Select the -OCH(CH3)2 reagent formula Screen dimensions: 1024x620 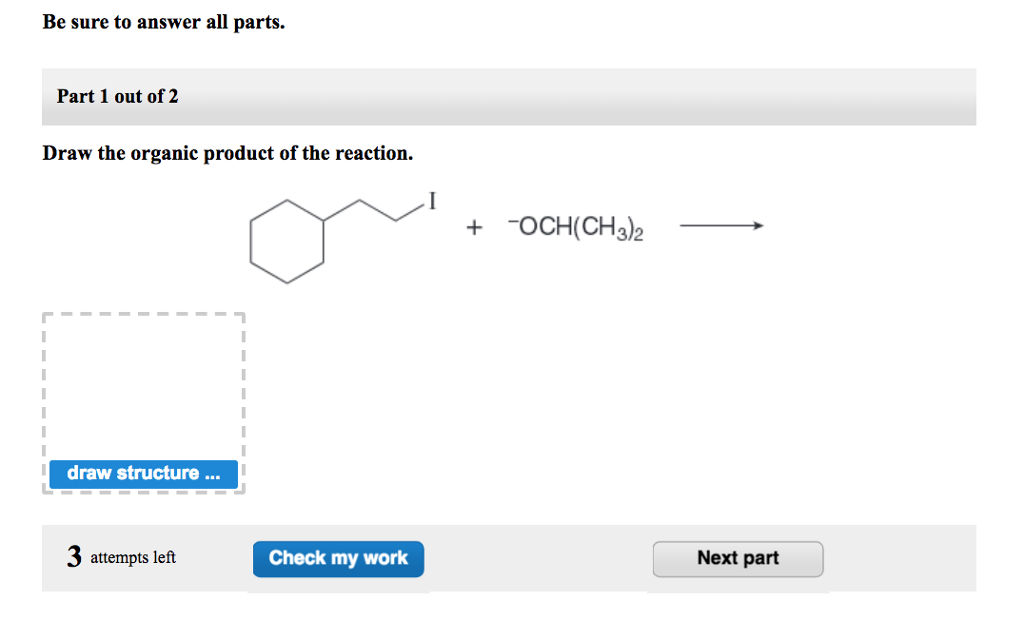coord(575,227)
